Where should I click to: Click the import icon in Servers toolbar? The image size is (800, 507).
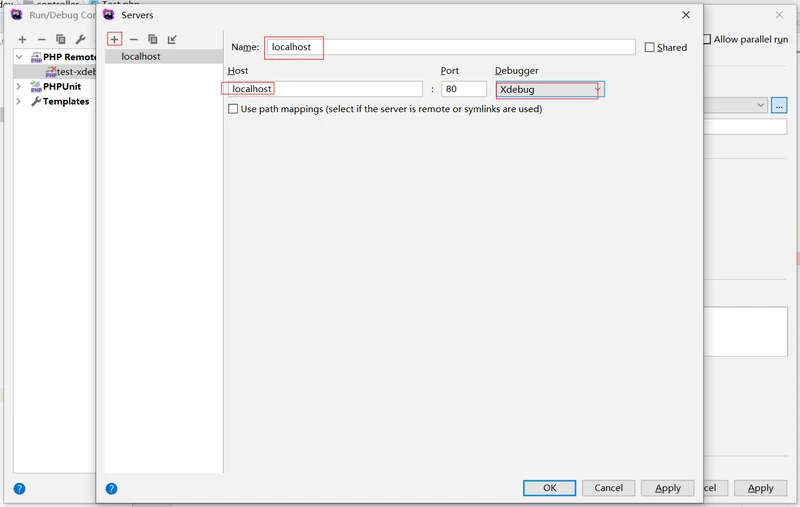(172, 39)
